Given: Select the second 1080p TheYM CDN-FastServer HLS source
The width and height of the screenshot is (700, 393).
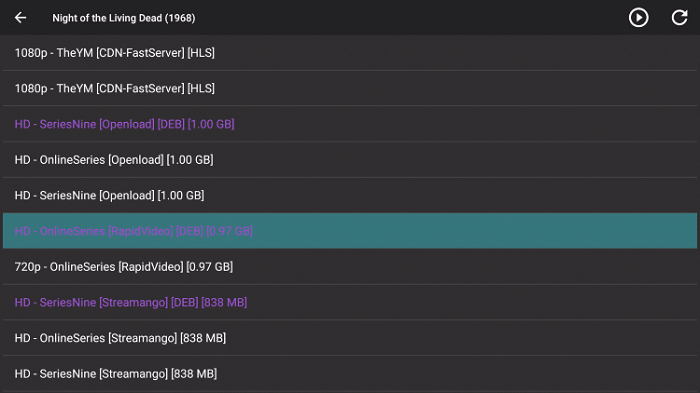Looking at the screenshot, I should point(350,88).
